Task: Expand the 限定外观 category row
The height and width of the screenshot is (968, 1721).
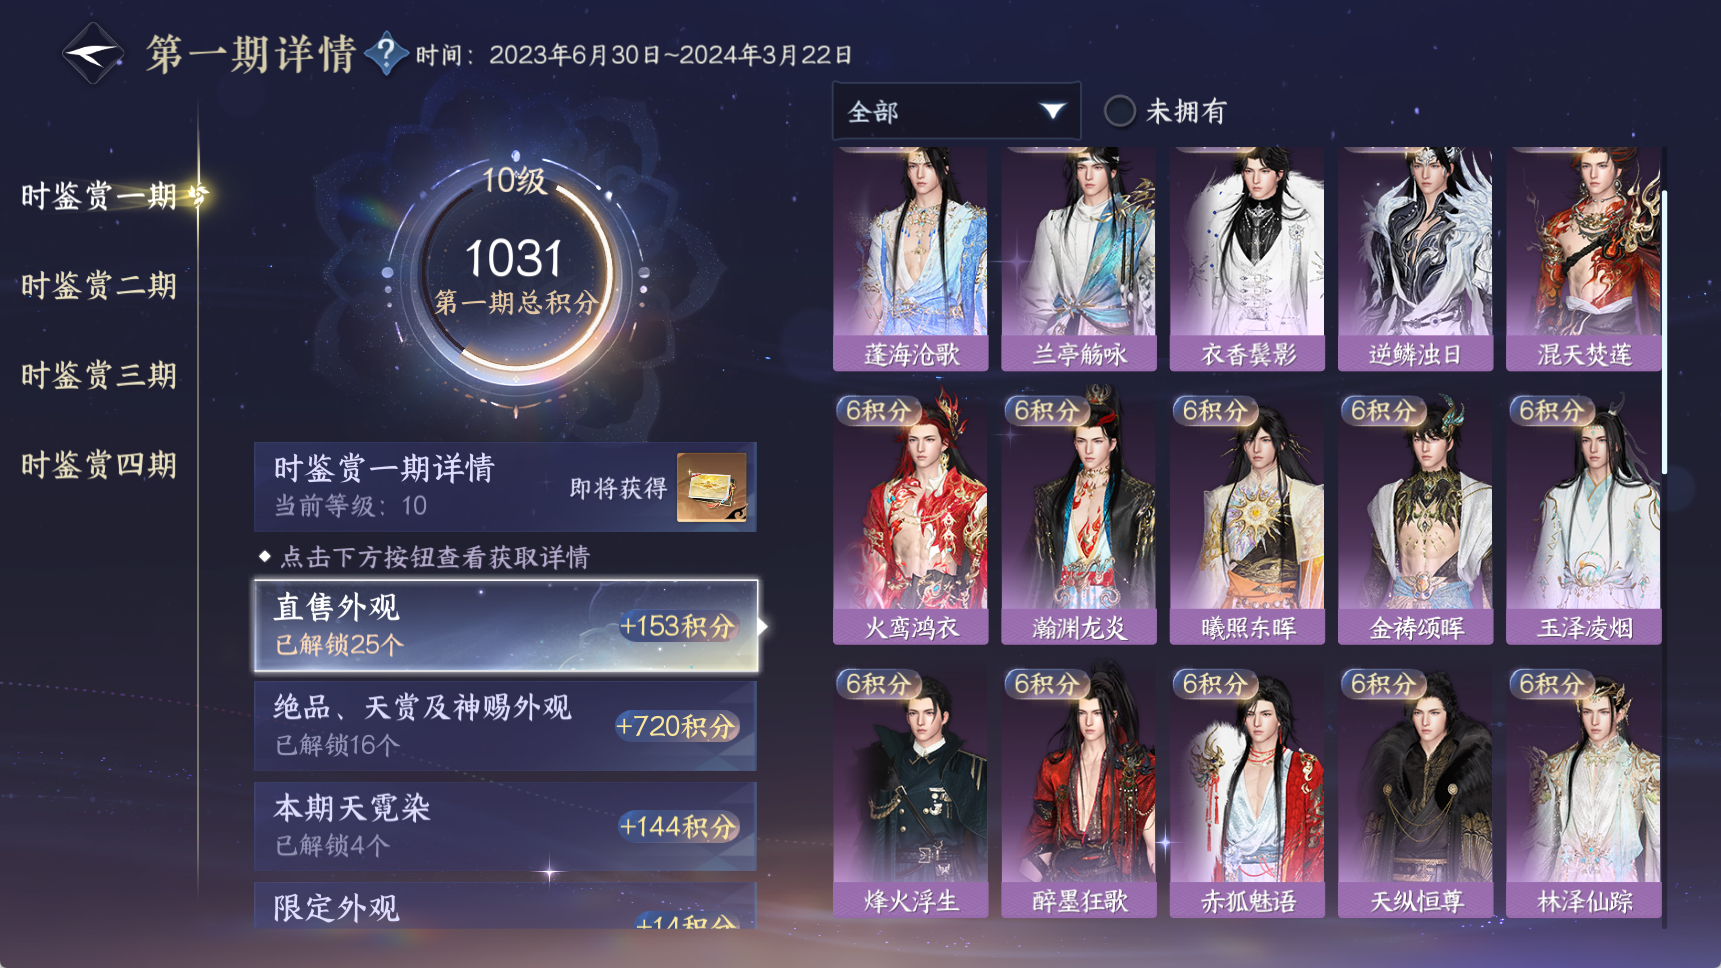Action: tap(505, 906)
